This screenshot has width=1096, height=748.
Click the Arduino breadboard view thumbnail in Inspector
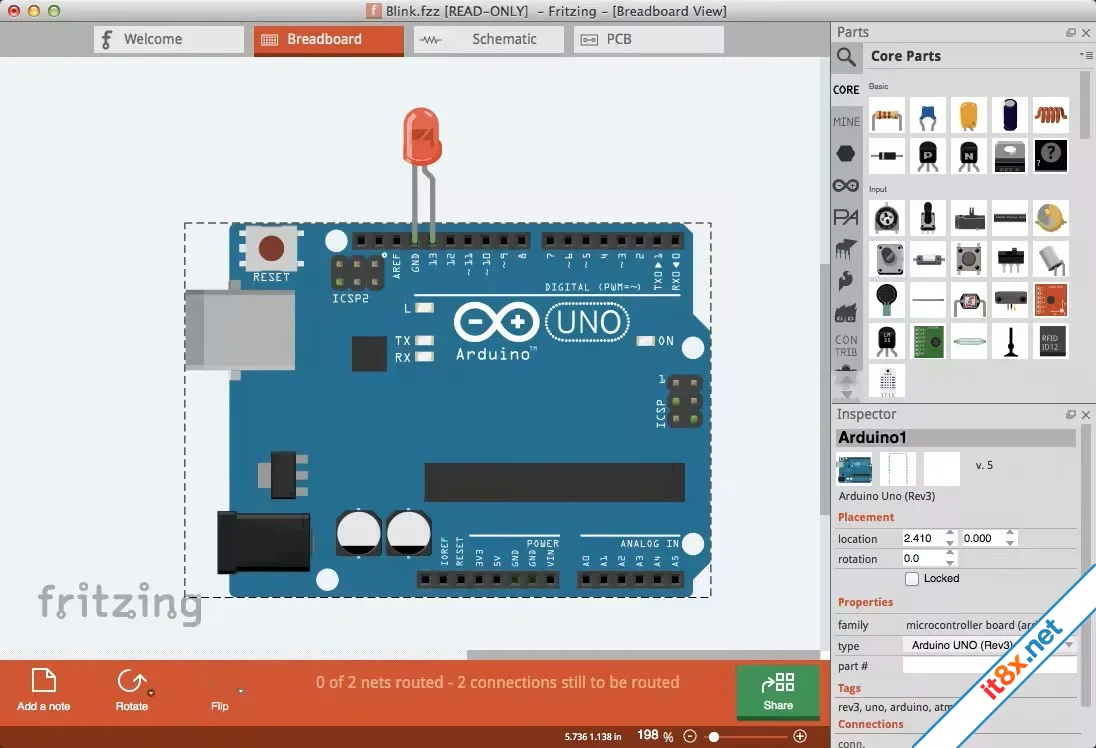pos(854,469)
